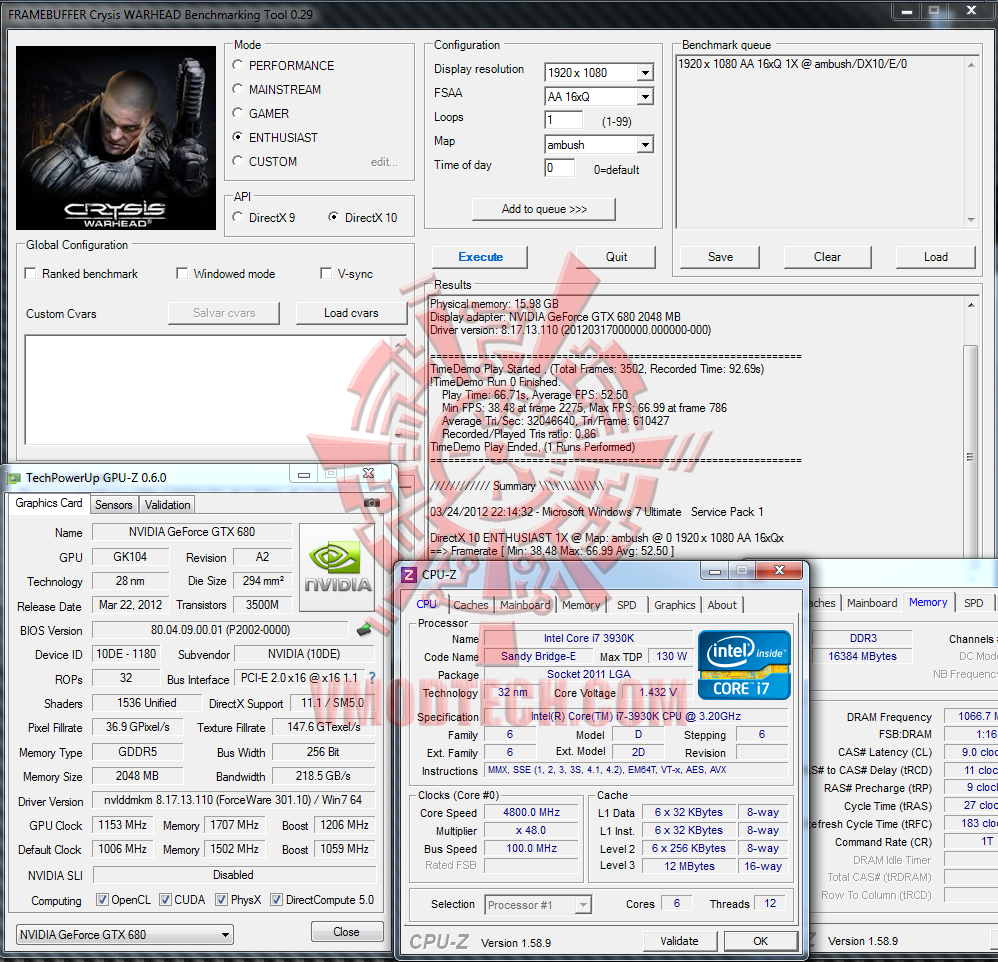Click the Add to queue button

click(x=544, y=209)
